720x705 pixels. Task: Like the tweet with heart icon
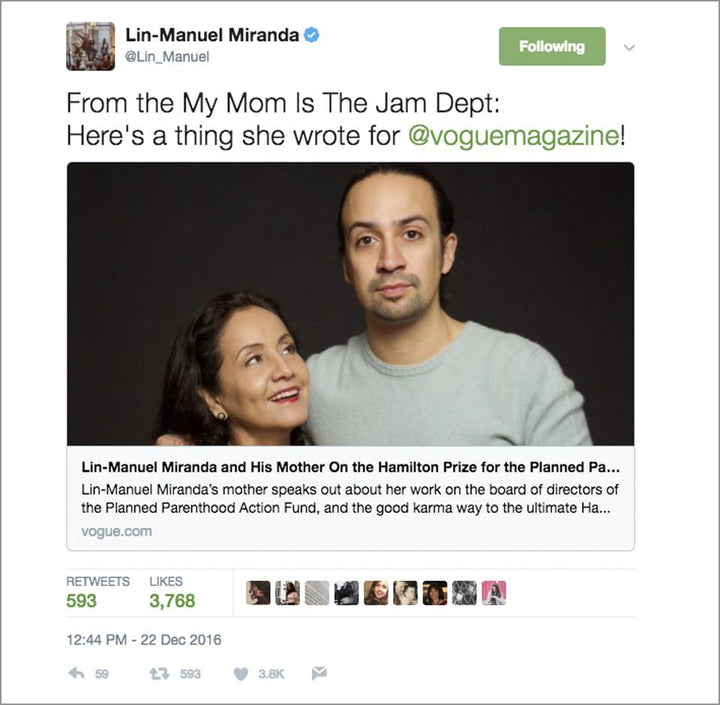(240, 674)
